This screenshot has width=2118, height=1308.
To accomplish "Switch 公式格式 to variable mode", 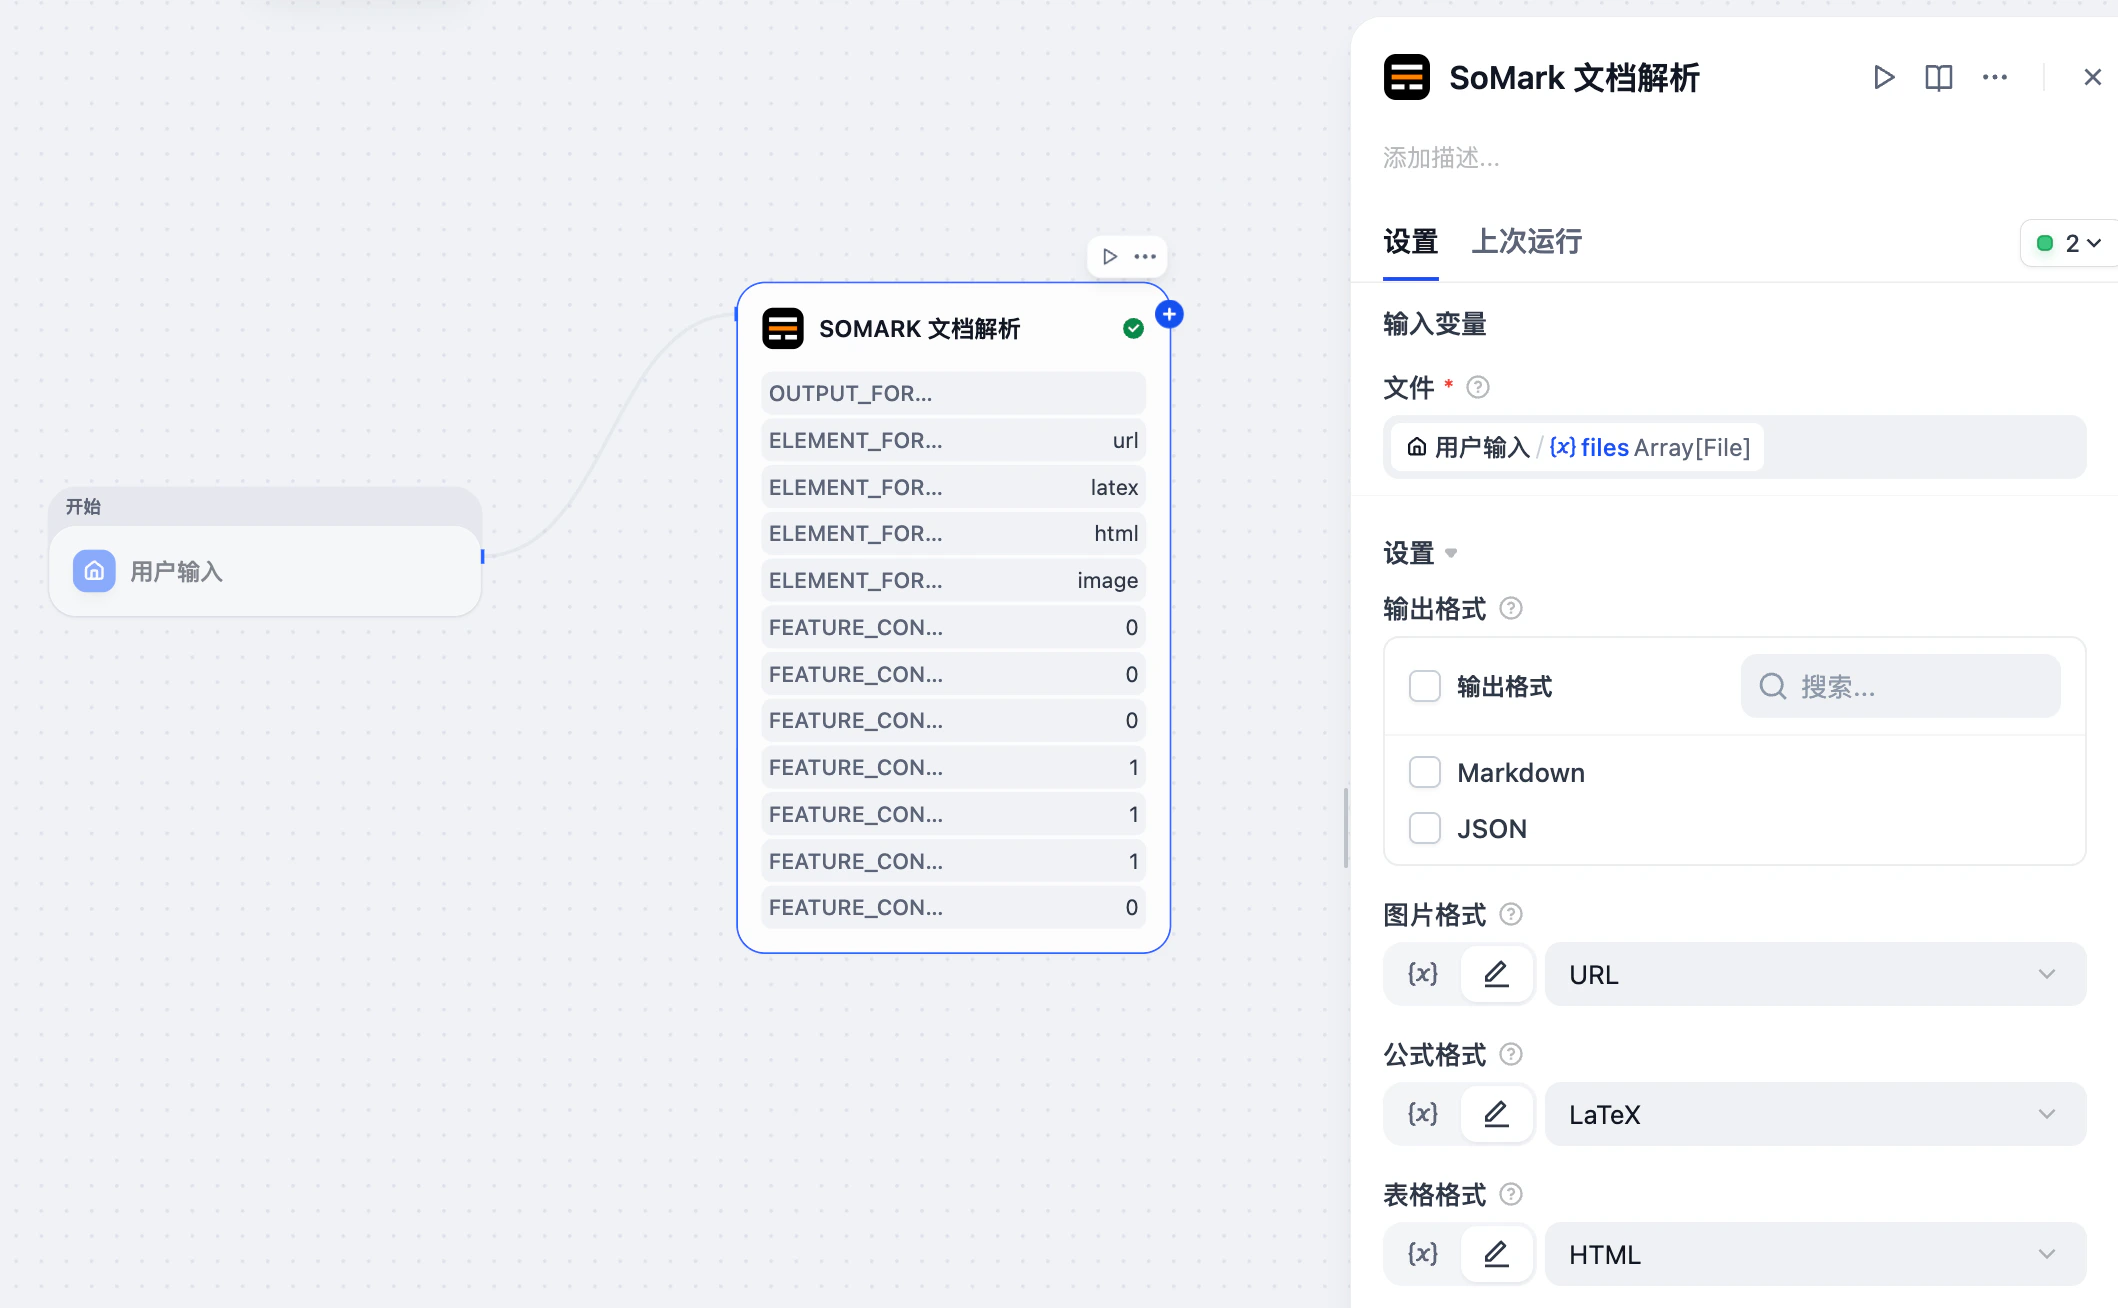I will 1423,1114.
